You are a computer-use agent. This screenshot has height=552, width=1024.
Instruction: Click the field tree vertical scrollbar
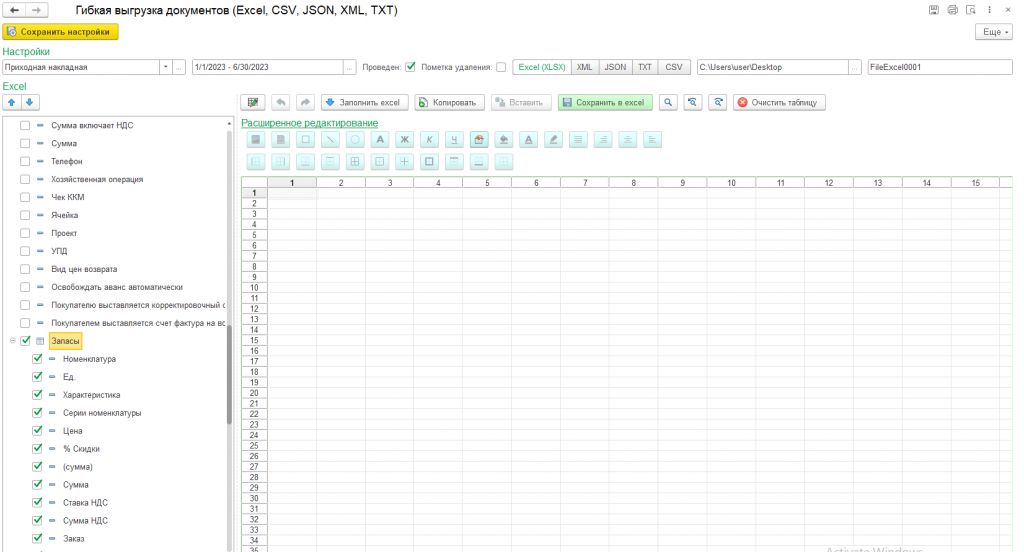click(229, 374)
